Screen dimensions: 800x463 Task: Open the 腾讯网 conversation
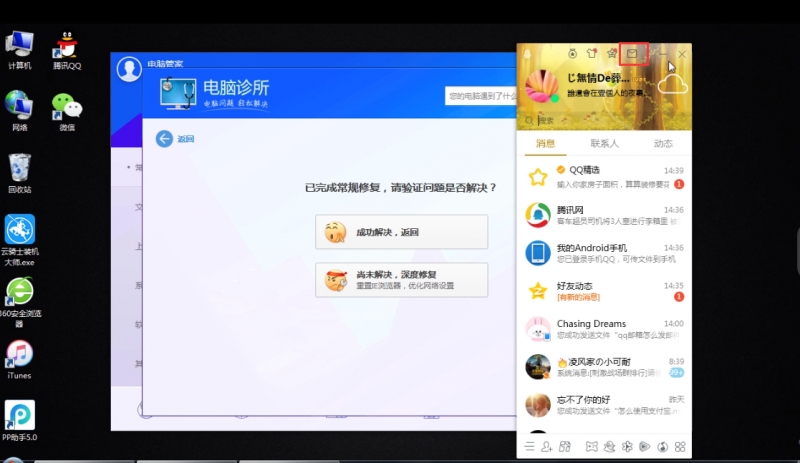[604, 215]
